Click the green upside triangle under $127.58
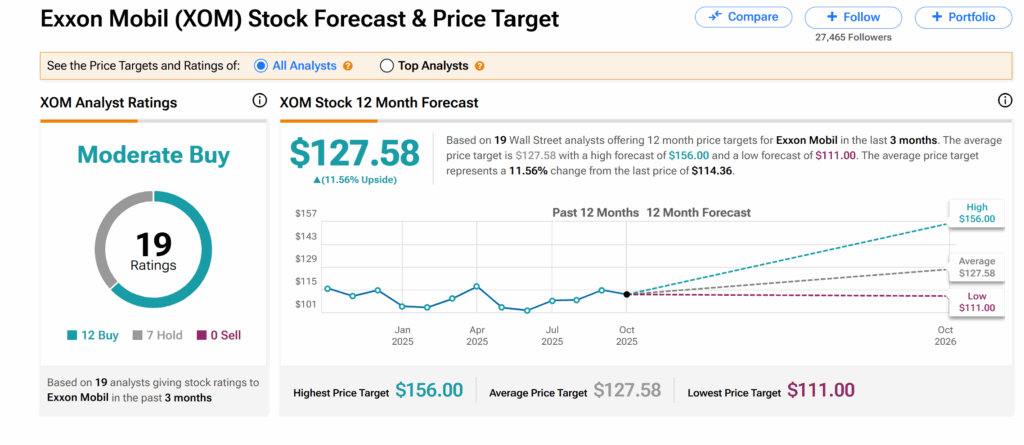The height and width of the screenshot is (445, 1024). click(318, 180)
